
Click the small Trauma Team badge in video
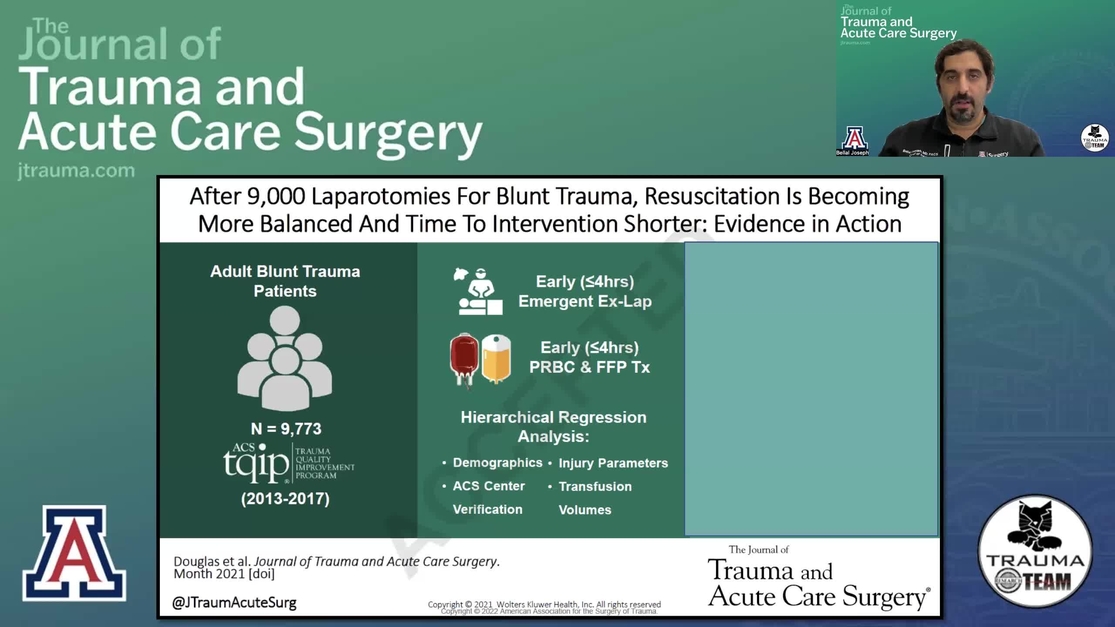click(x=1095, y=138)
